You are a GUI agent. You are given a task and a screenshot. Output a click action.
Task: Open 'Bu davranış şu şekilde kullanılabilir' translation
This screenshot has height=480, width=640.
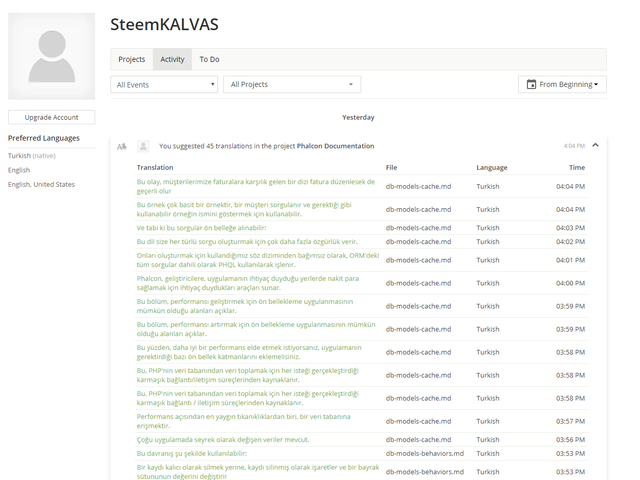(x=191, y=453)
